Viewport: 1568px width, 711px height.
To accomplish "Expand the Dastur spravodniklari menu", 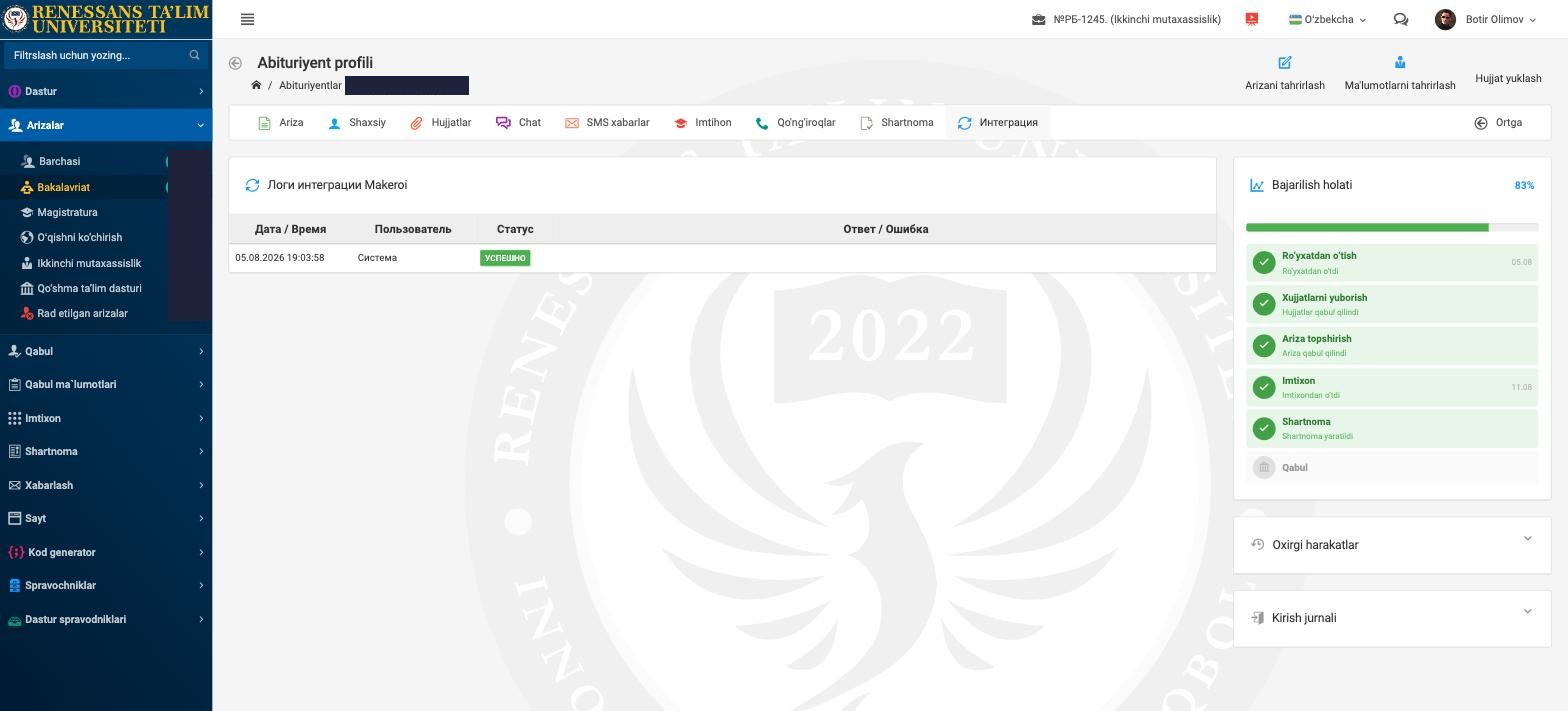I will [106, 619].
